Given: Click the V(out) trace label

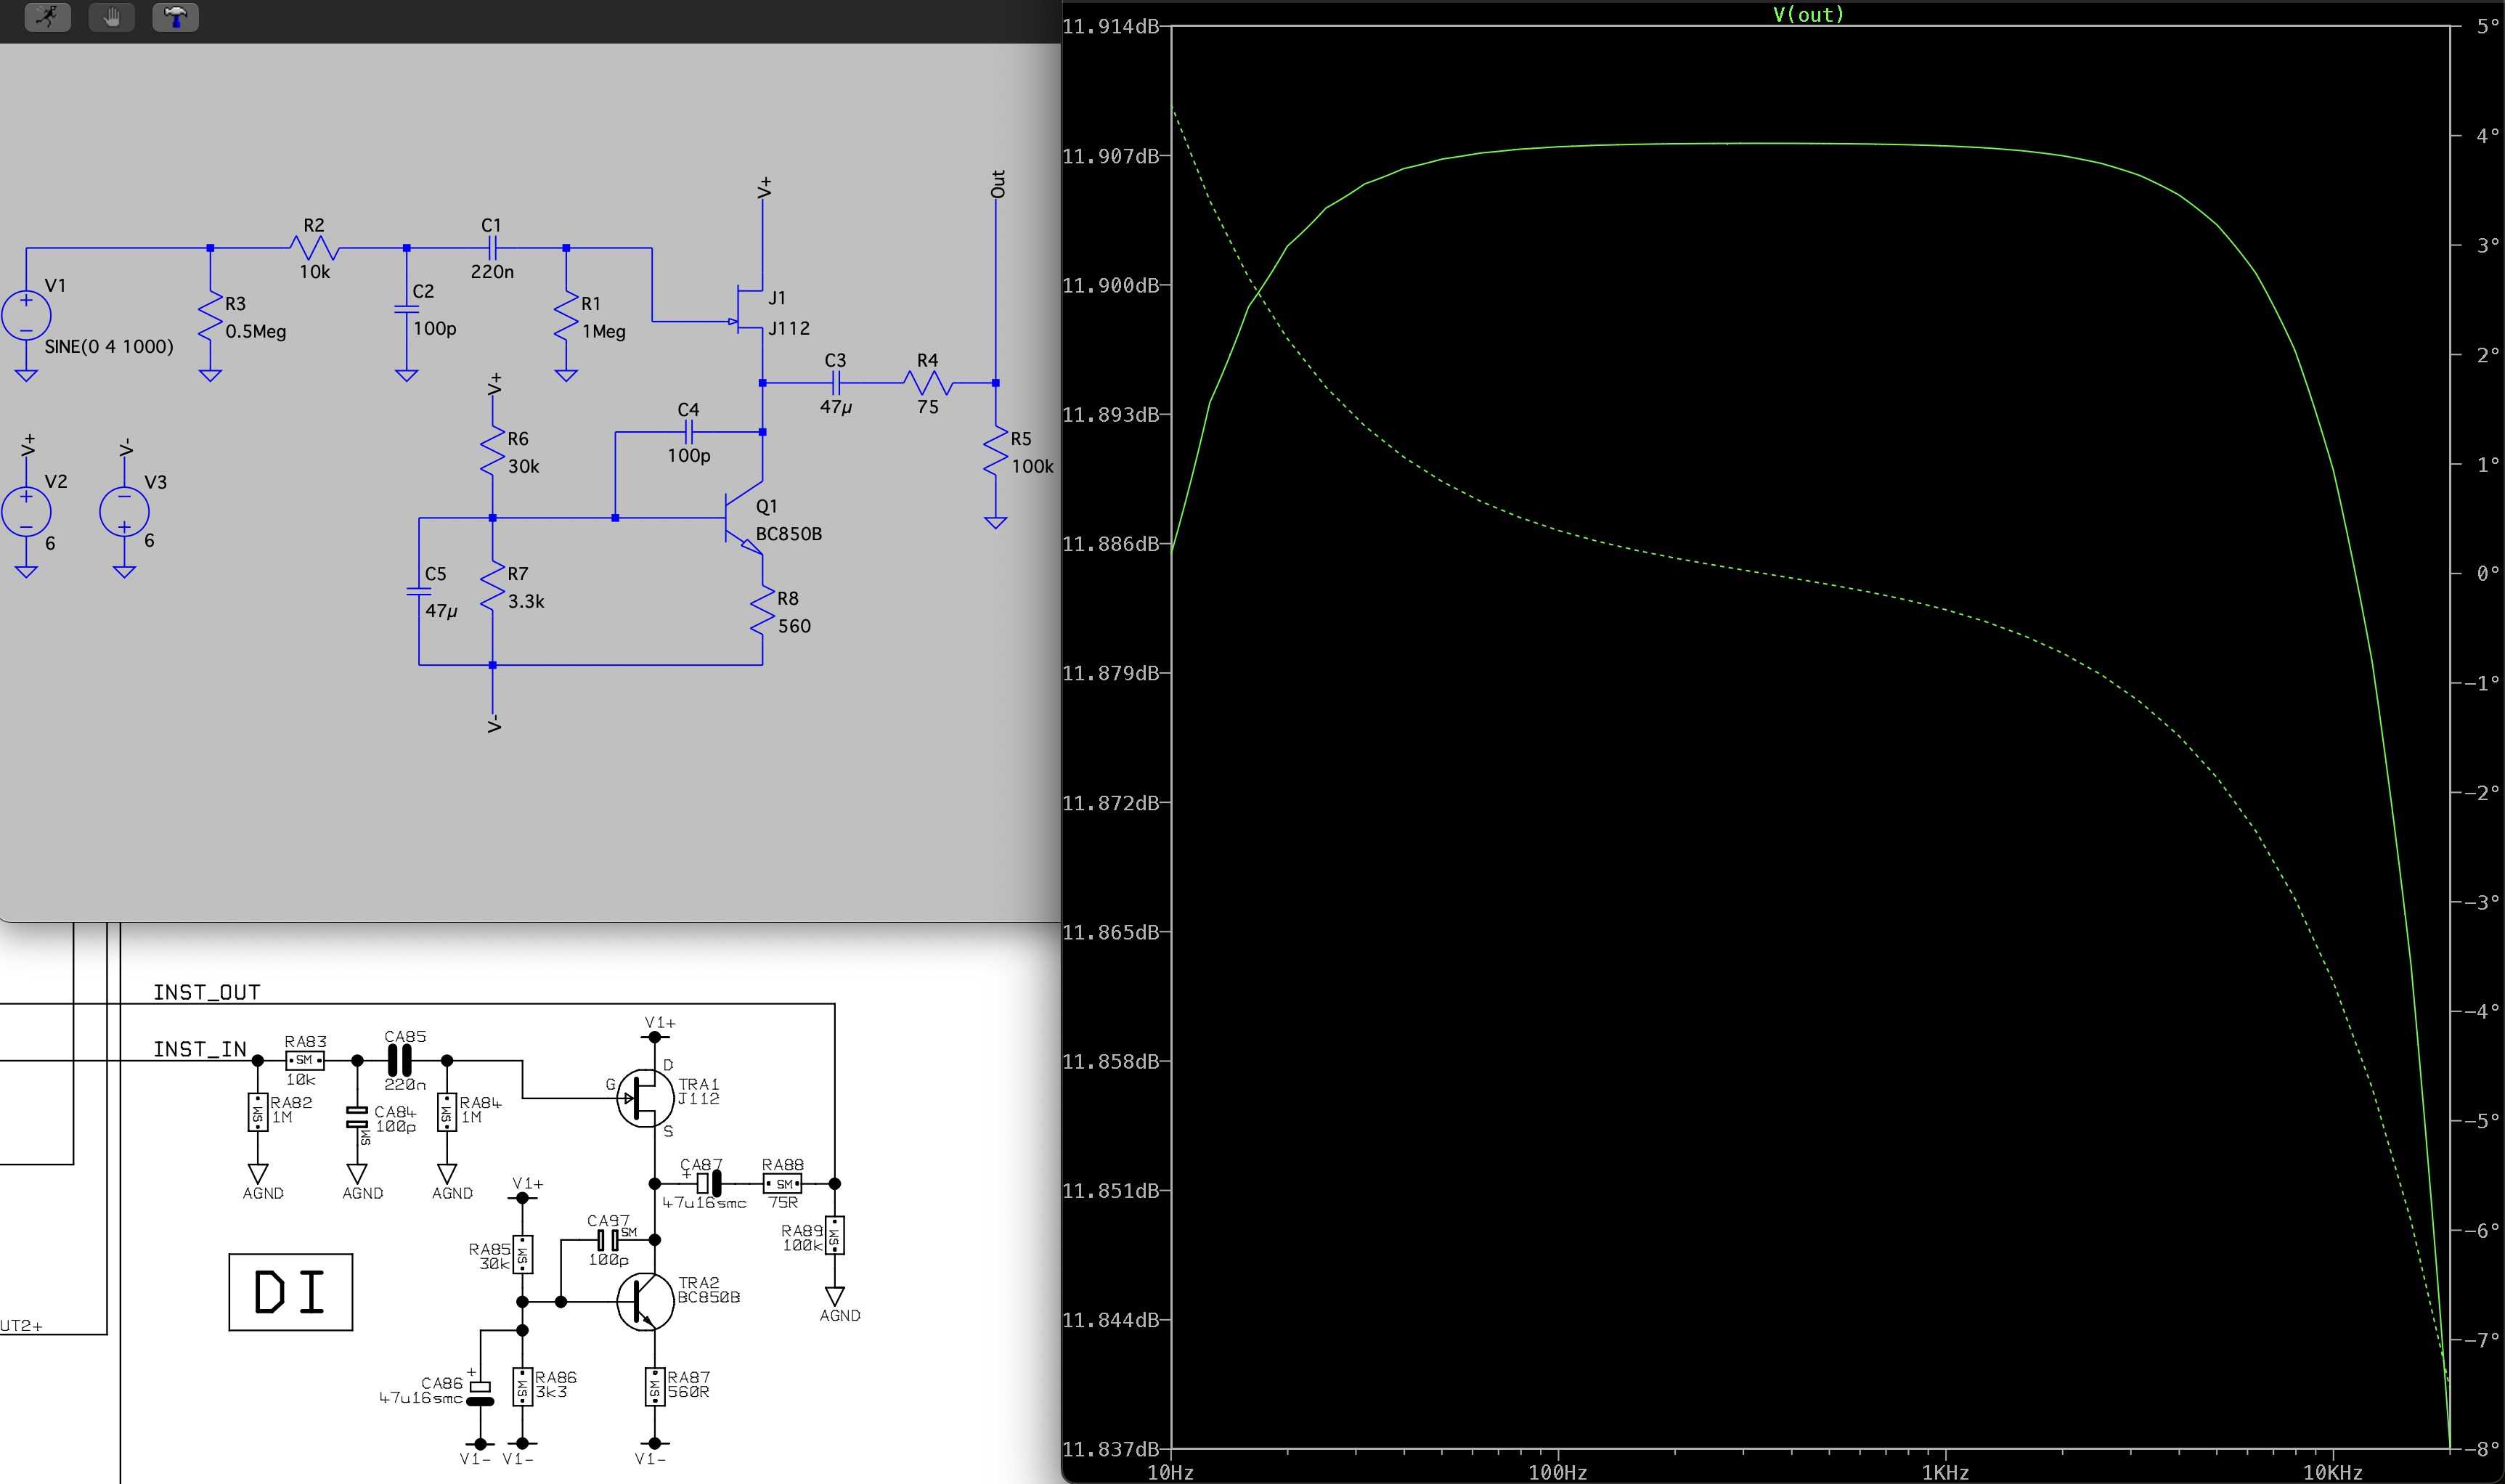Looking at the screenshot, I should pos(1808,14).
